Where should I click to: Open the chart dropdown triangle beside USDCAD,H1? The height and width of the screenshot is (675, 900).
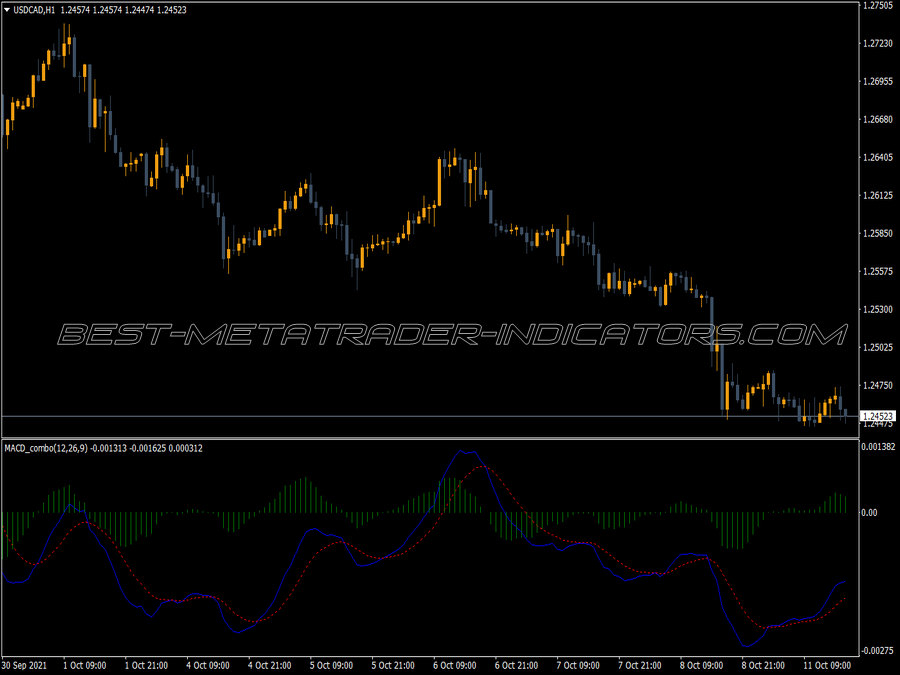tap(7, 10)
